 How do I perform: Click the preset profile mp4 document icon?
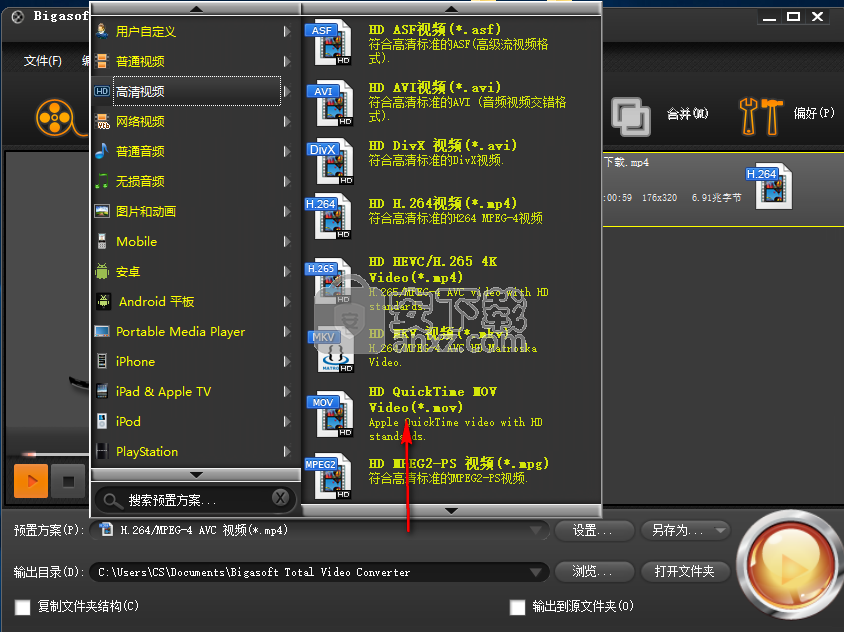coord(107,530)
